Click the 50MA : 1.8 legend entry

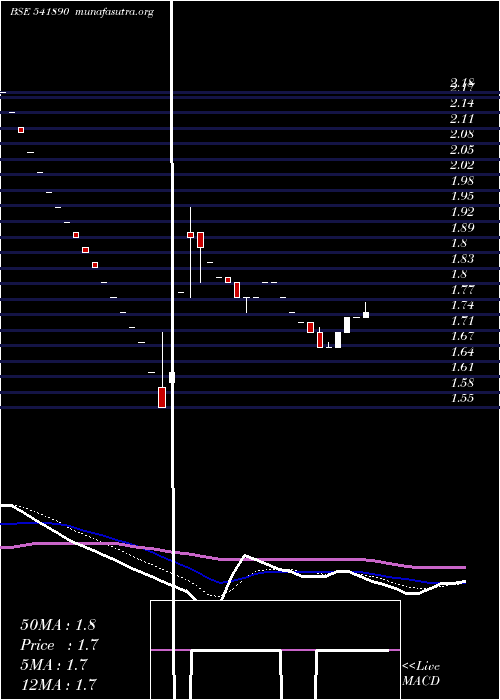click(58, 625)
